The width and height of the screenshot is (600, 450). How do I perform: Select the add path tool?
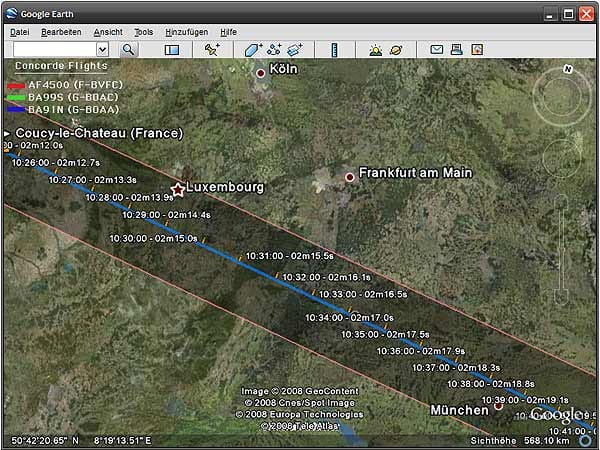(x=274, y=49)
